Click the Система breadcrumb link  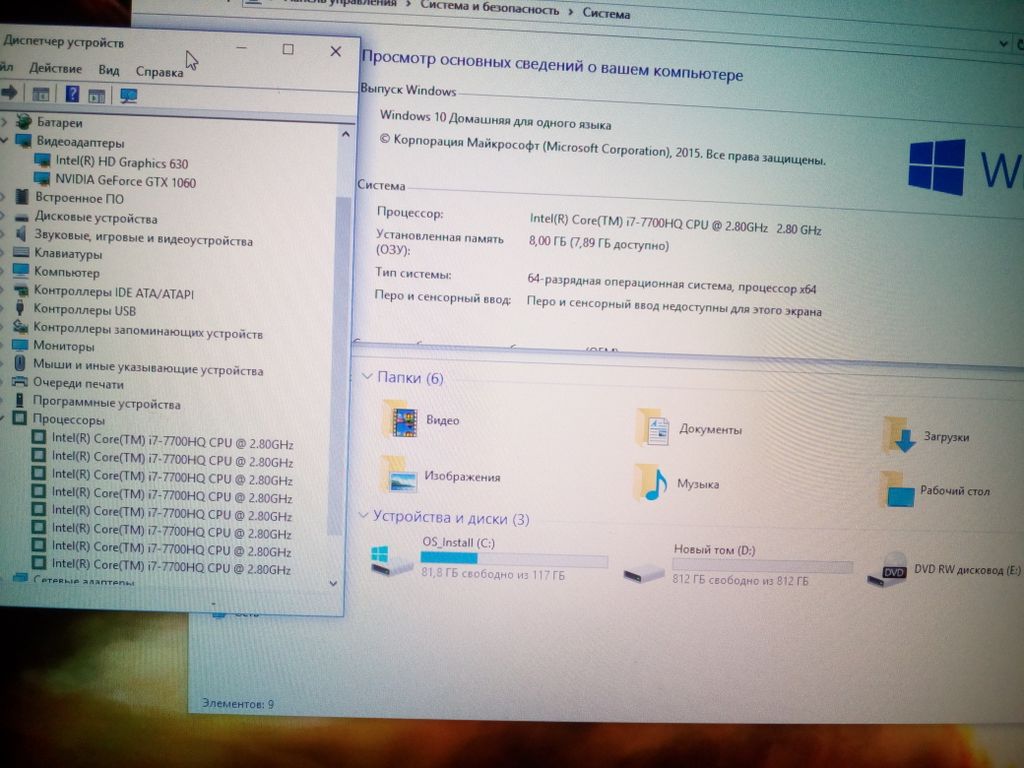point(607,13)
